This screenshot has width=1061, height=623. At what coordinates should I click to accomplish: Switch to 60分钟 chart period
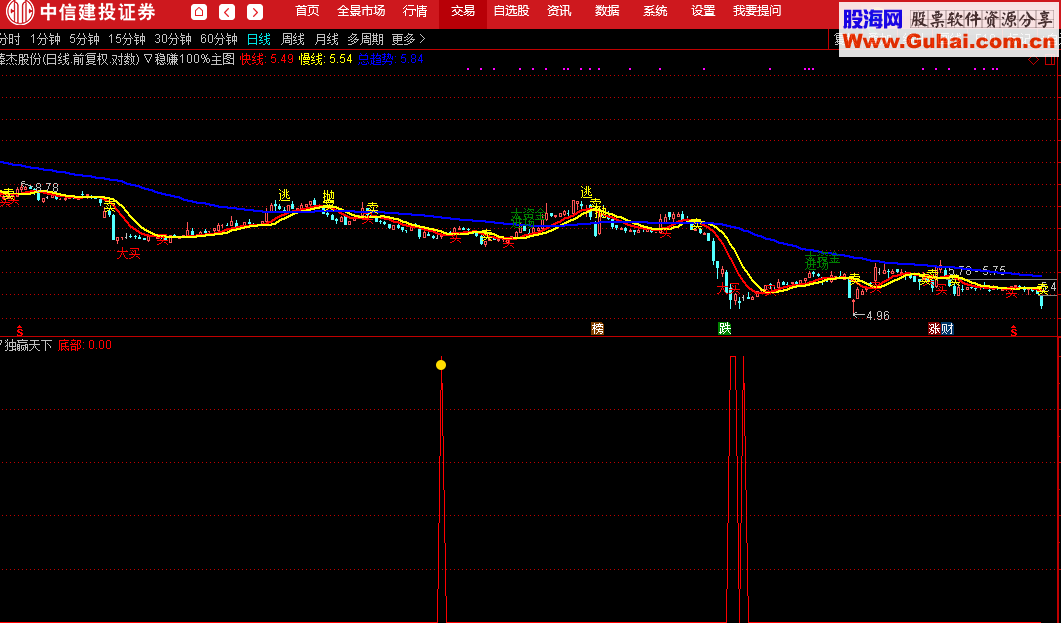pyautogui.click(x=219, y=39)
